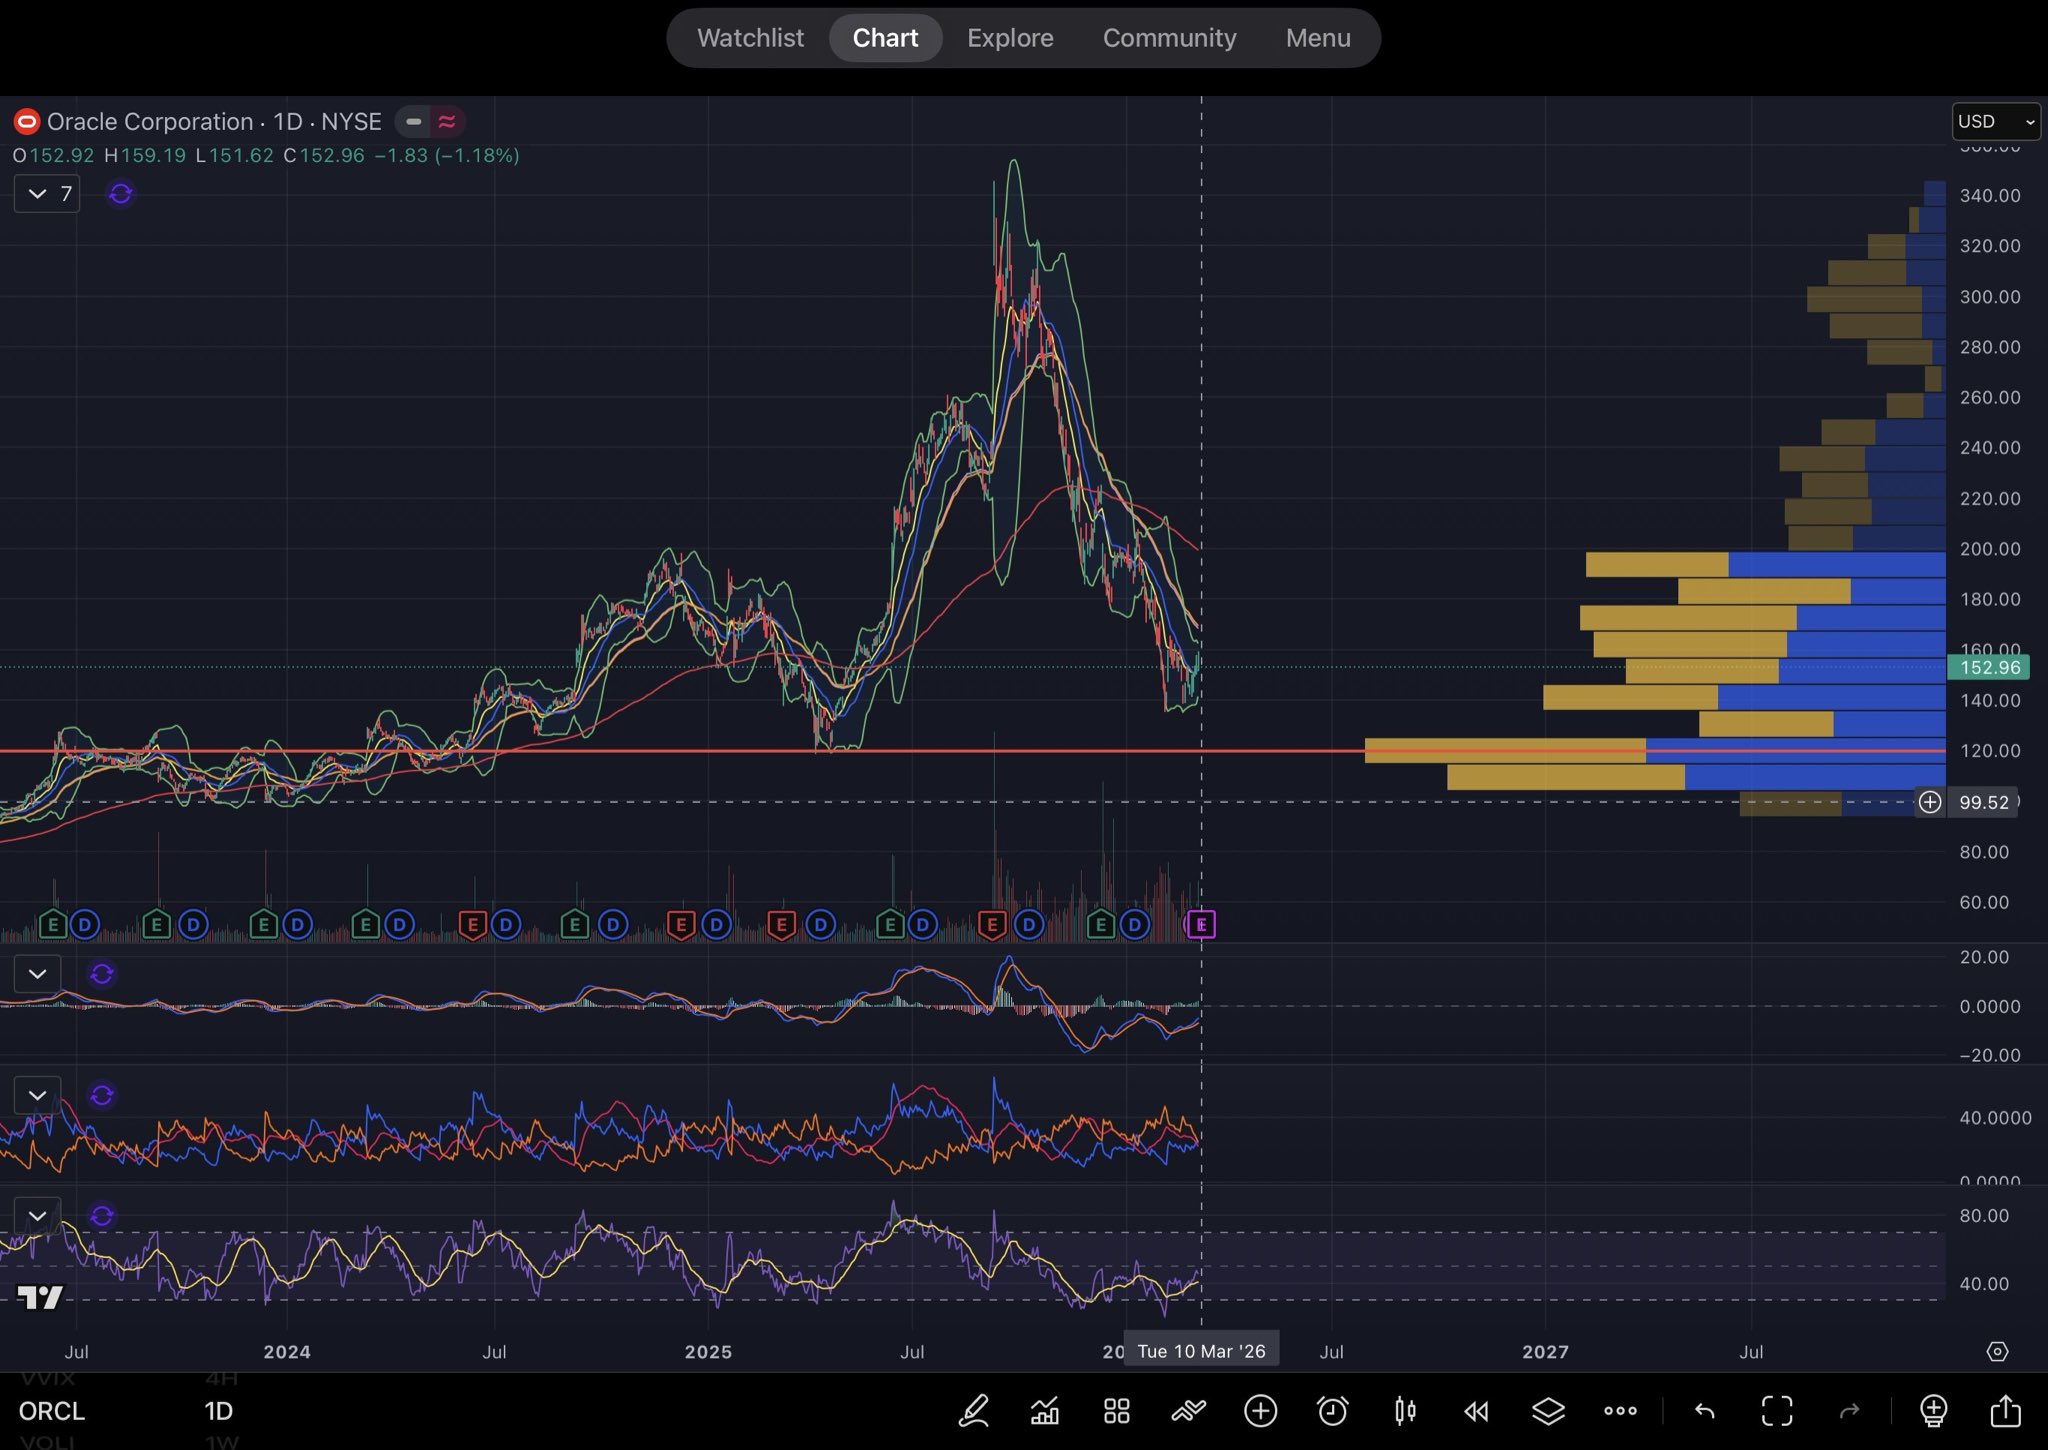The image size is (2048, 1450).
Task: Change the 1D timeframe button
Action: point(218,1411)
